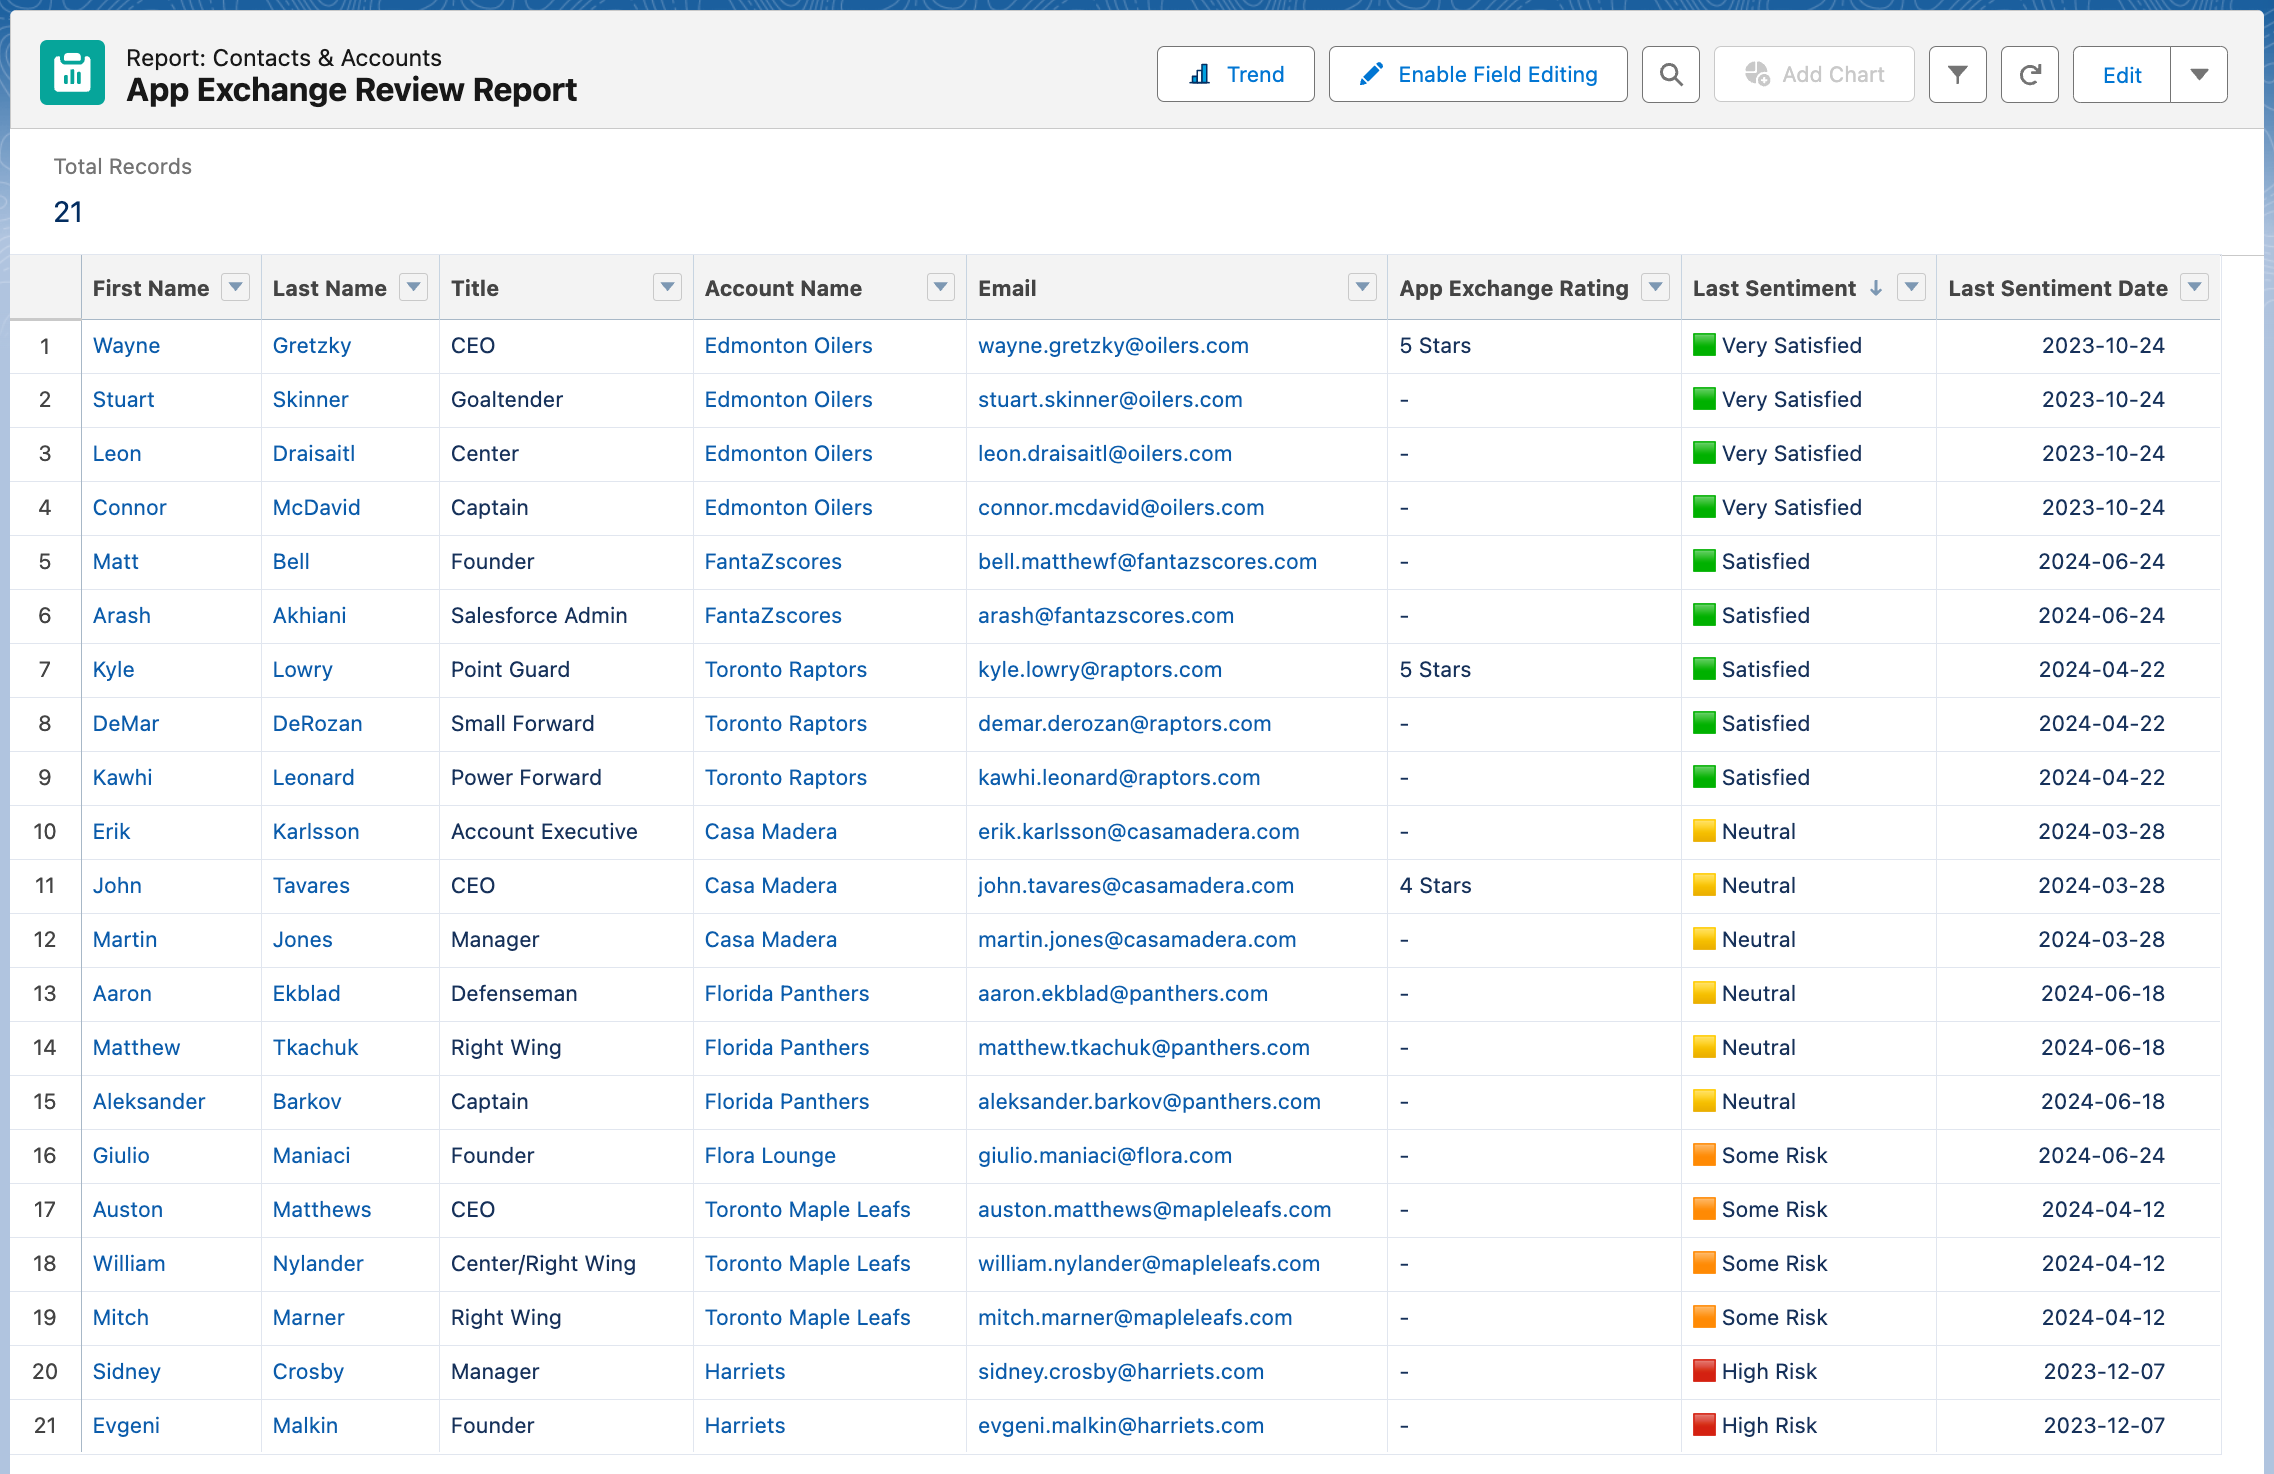This screenshot has height=1474, width=2274.
Task: Select 'Goaltender' title cell
Action: pos(507,399)
